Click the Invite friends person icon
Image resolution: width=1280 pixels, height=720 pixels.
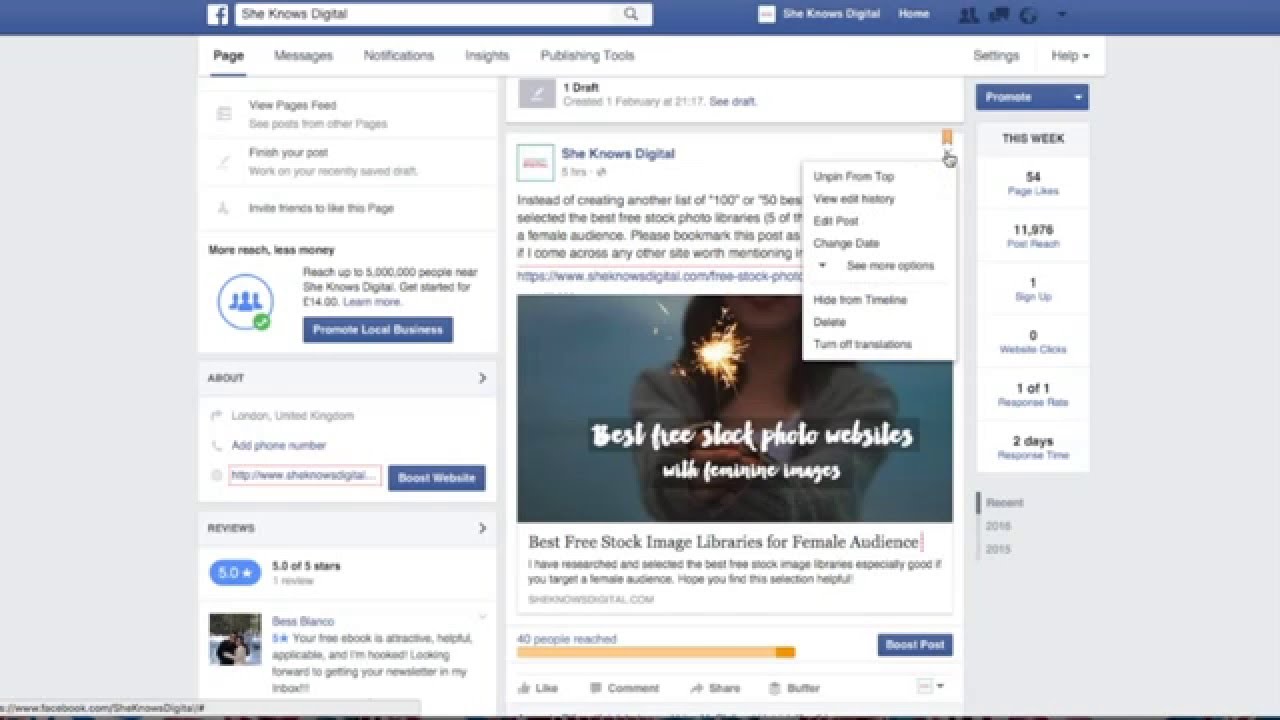coord(224,208)
